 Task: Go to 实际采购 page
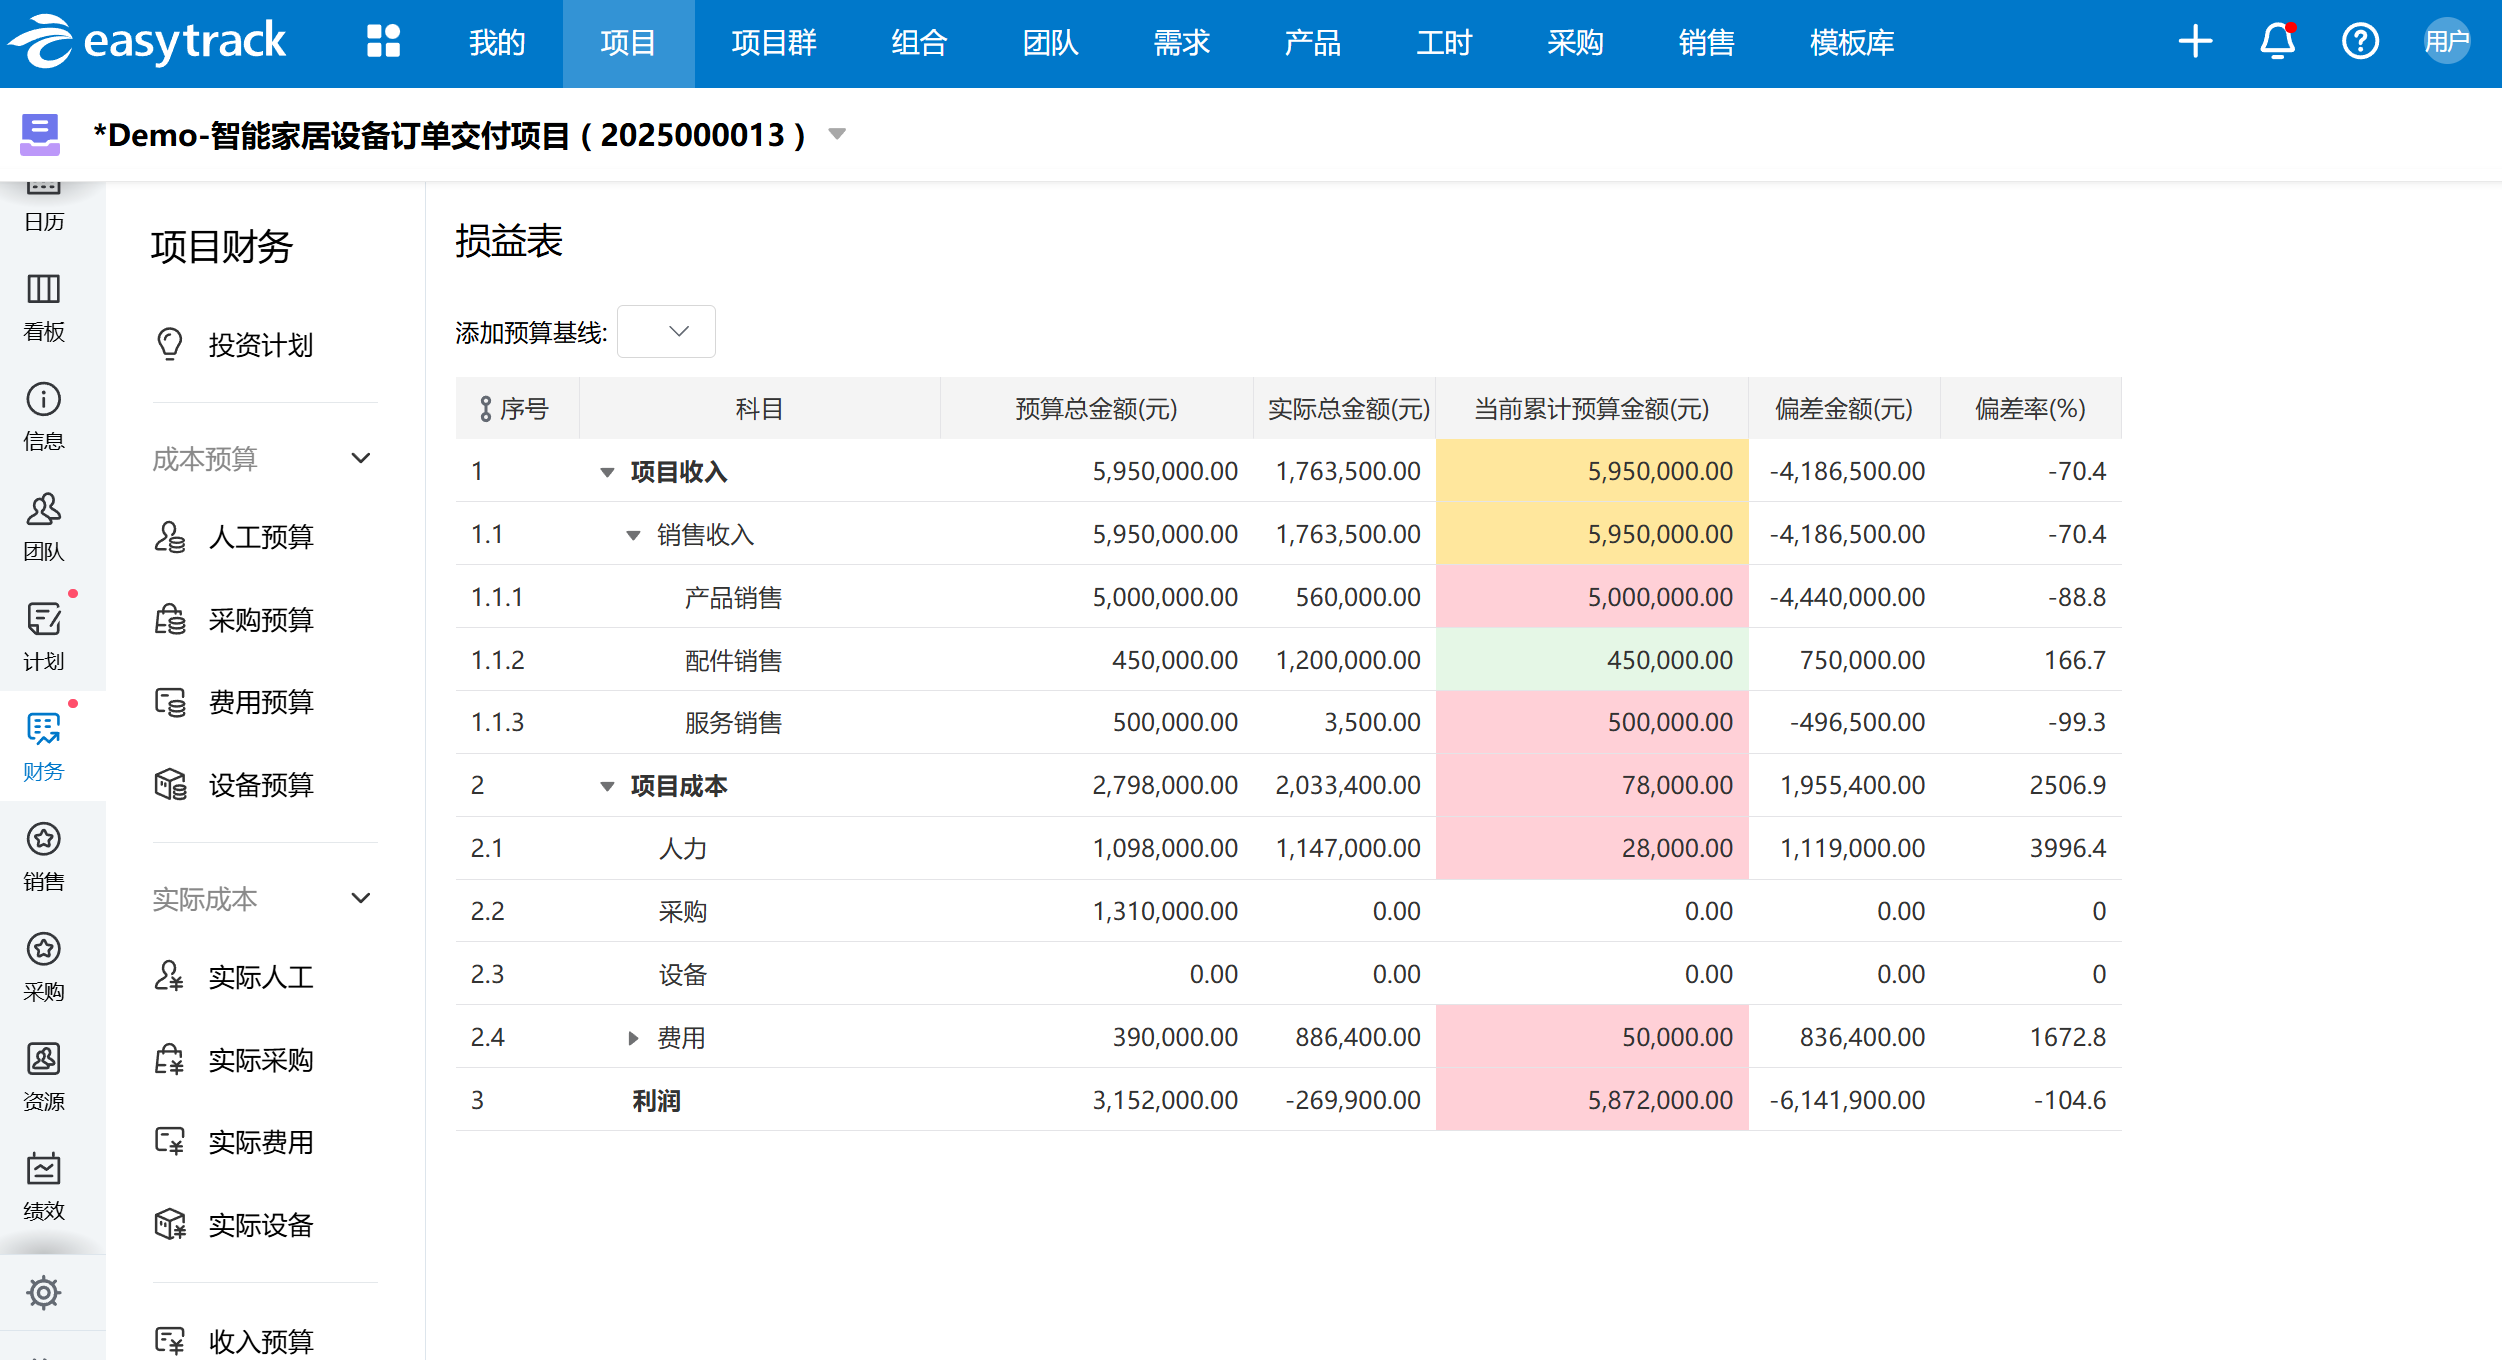coord(261,1060)
